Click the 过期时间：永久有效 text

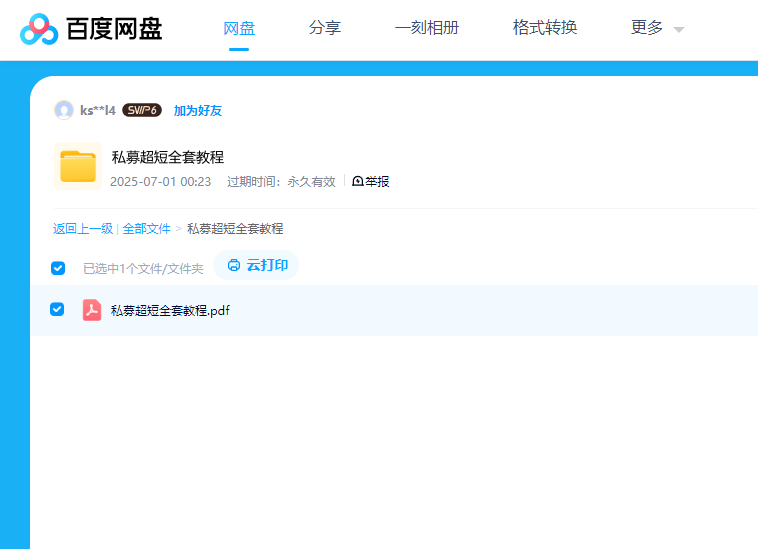(281, 182)
